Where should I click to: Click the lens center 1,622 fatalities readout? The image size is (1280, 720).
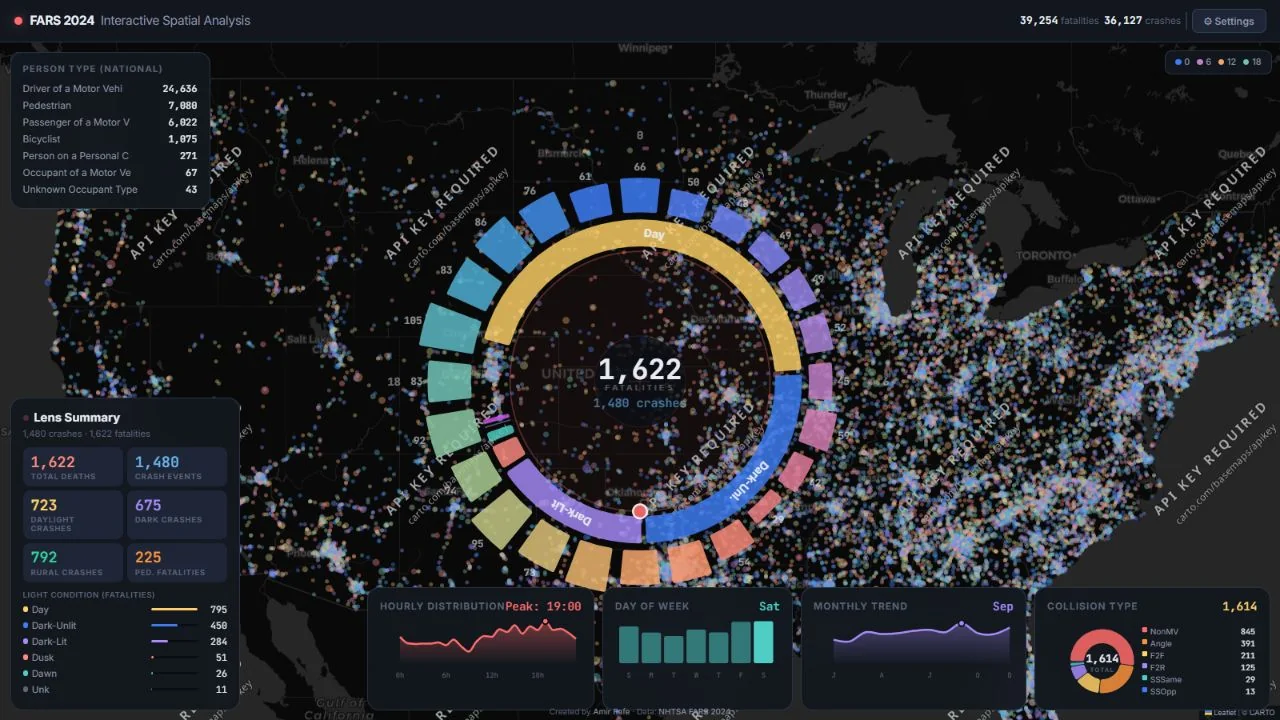click(x=640, y=370)
